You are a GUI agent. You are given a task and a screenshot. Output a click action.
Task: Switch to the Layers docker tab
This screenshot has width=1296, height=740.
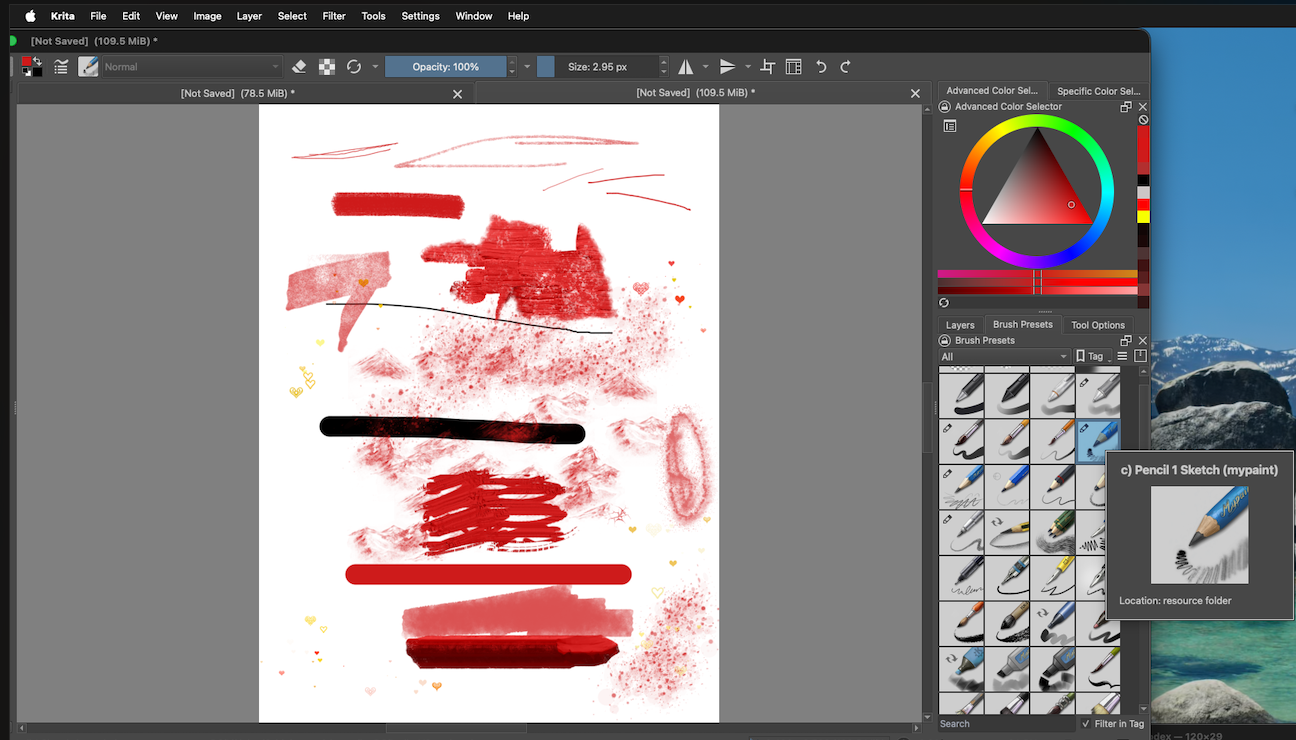pyautogui.click(x=960, y=325)
